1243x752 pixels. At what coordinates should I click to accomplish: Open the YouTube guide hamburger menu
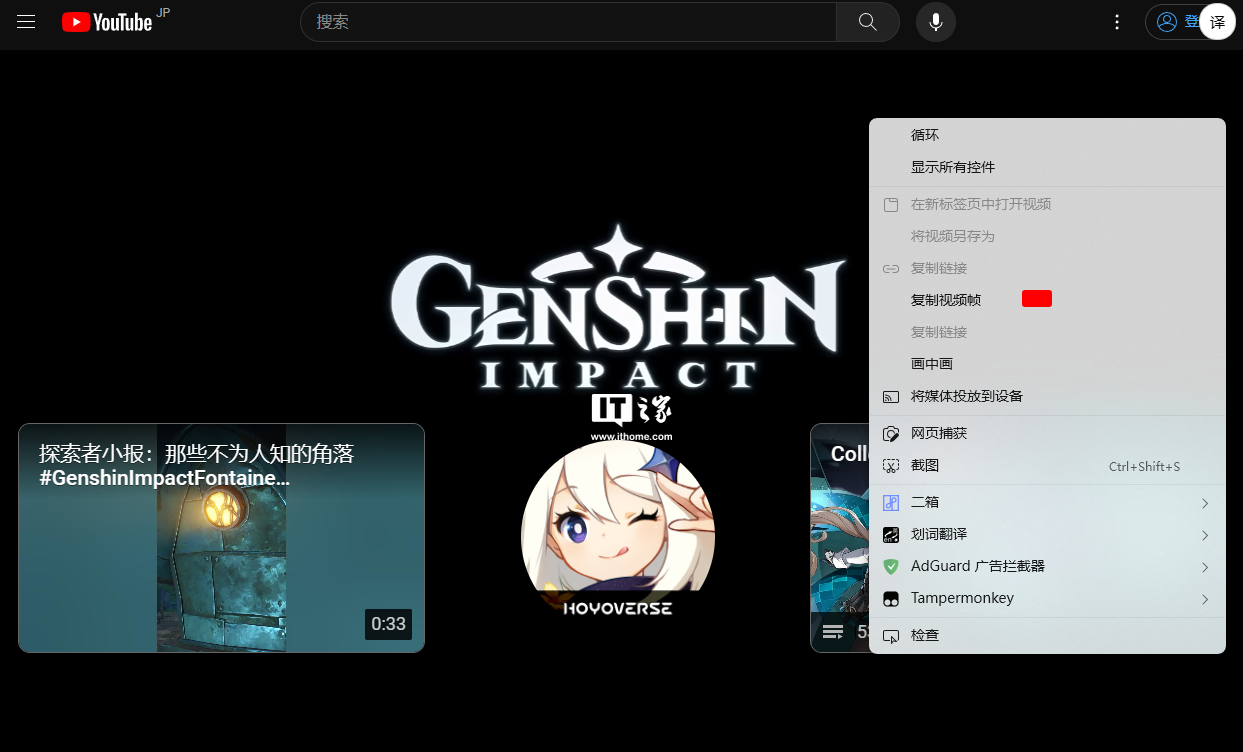tap(26, 22)
